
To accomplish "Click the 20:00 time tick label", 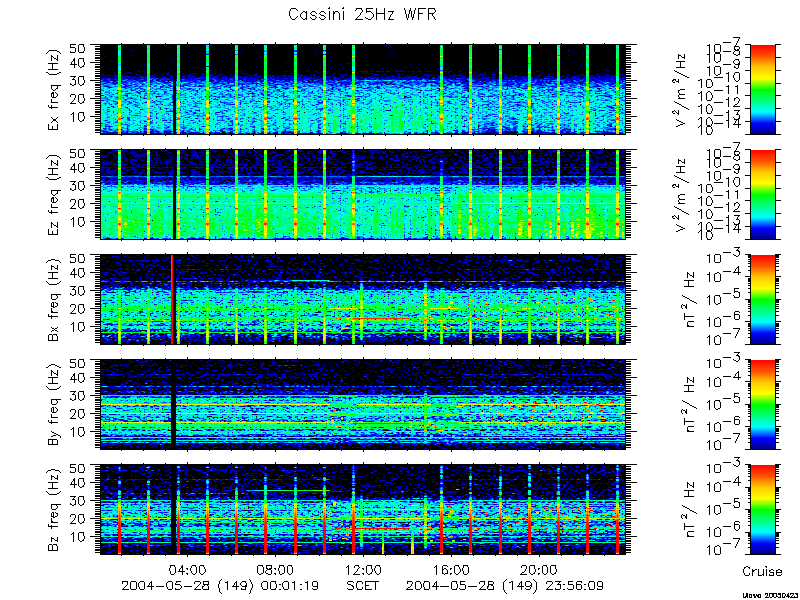I will pos(538,569).
